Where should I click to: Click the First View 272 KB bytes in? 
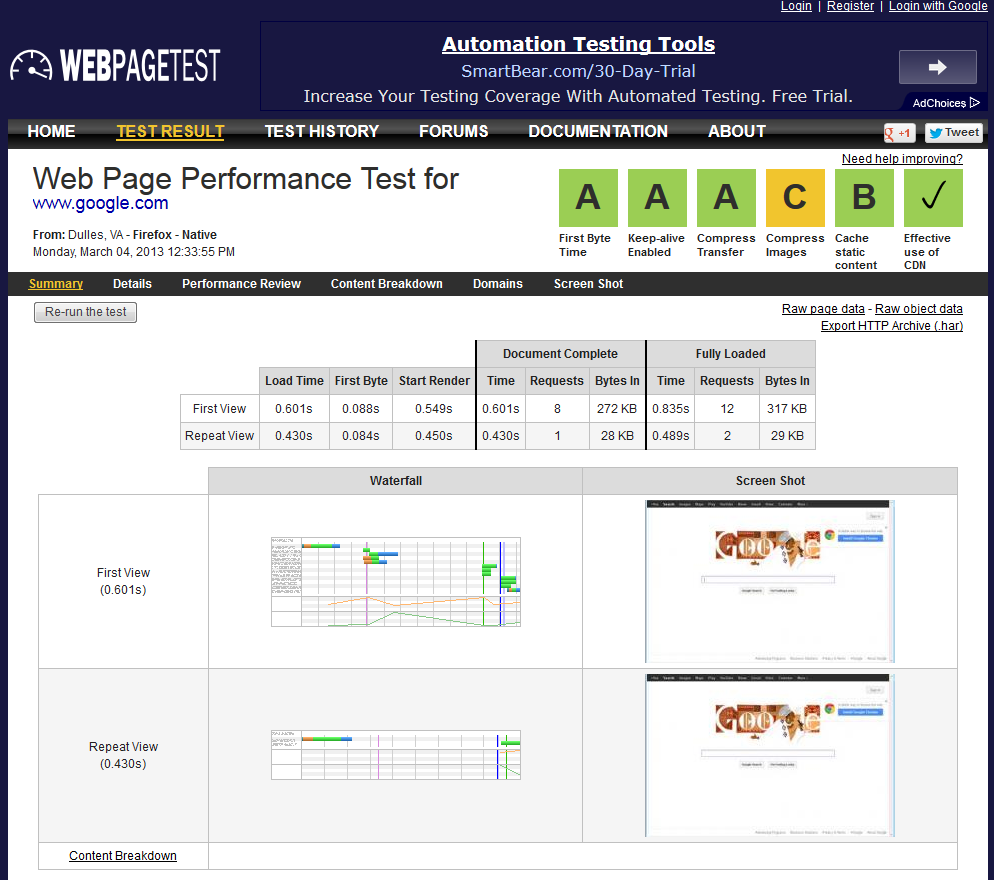click(617, 409)
